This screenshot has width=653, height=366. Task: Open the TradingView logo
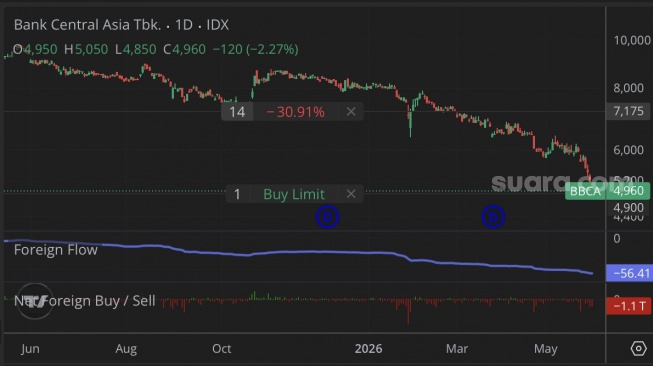[35, 301]
